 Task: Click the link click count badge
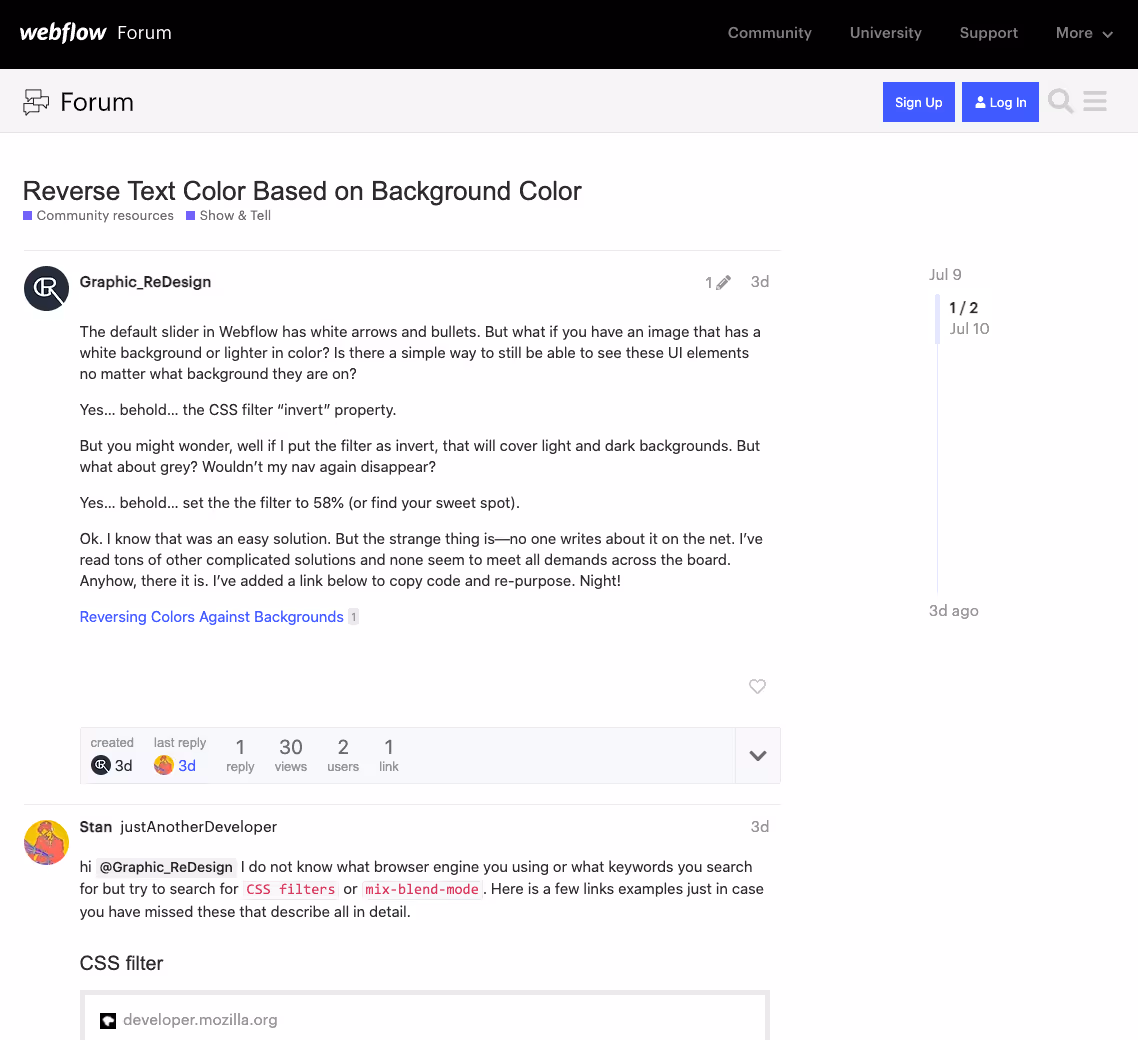pyautogui.click(x=353, y=617)
